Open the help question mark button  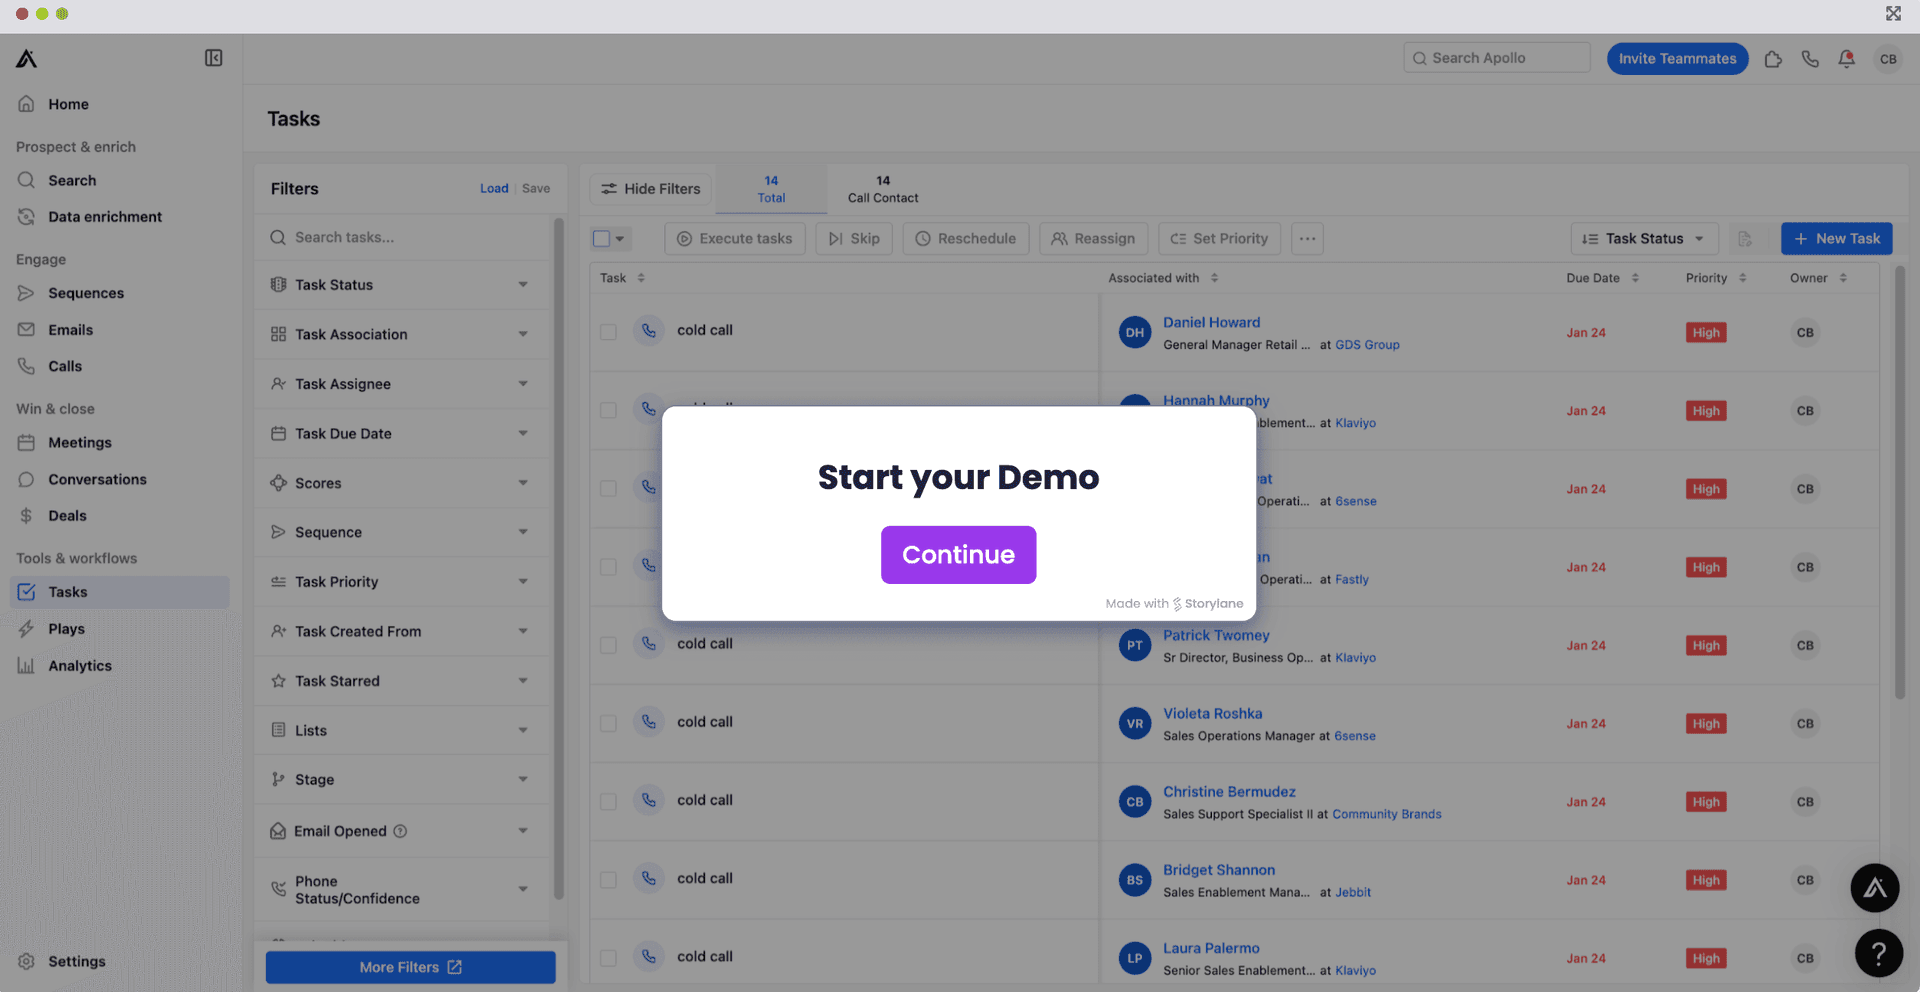[x=1878, y=953]
